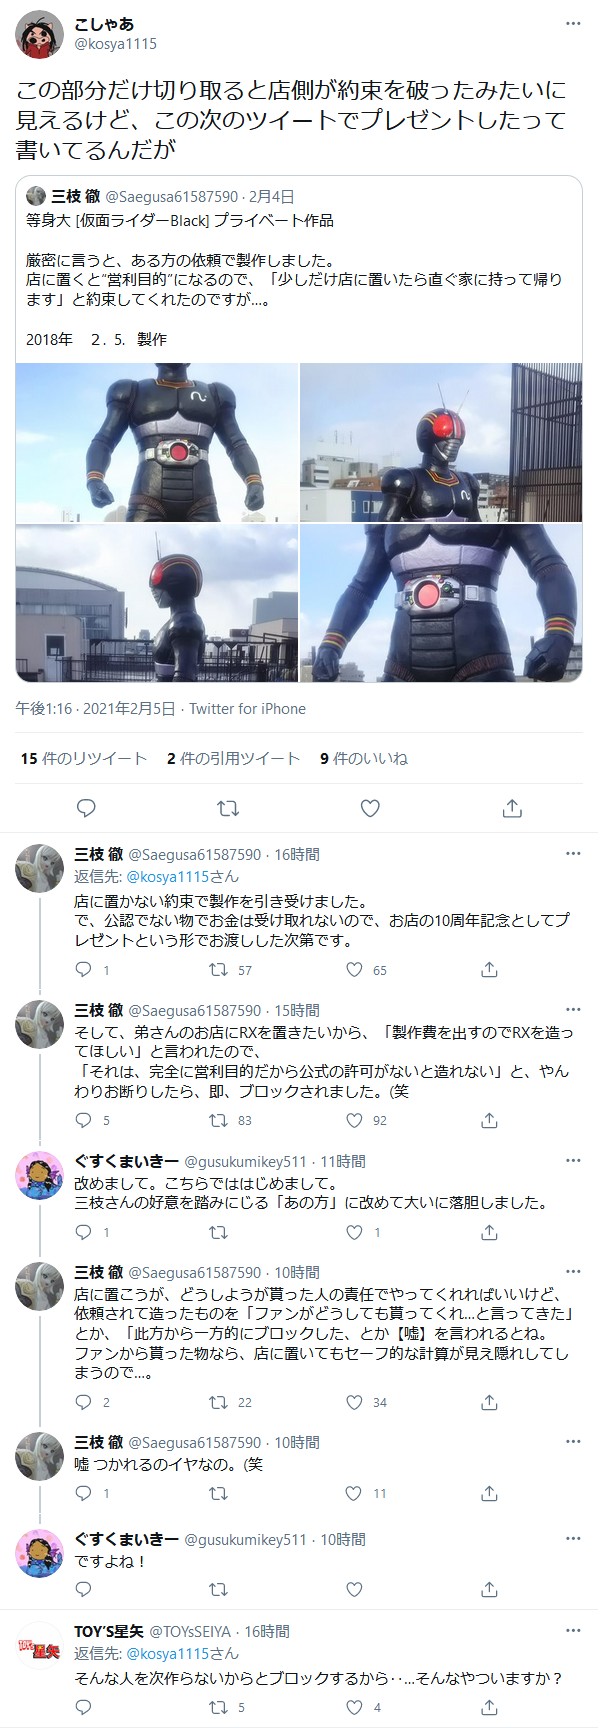Like the reply showing 65 likes
This screenshot has width=610, height=1728.
pyautogui.click(x=353, y=969)
